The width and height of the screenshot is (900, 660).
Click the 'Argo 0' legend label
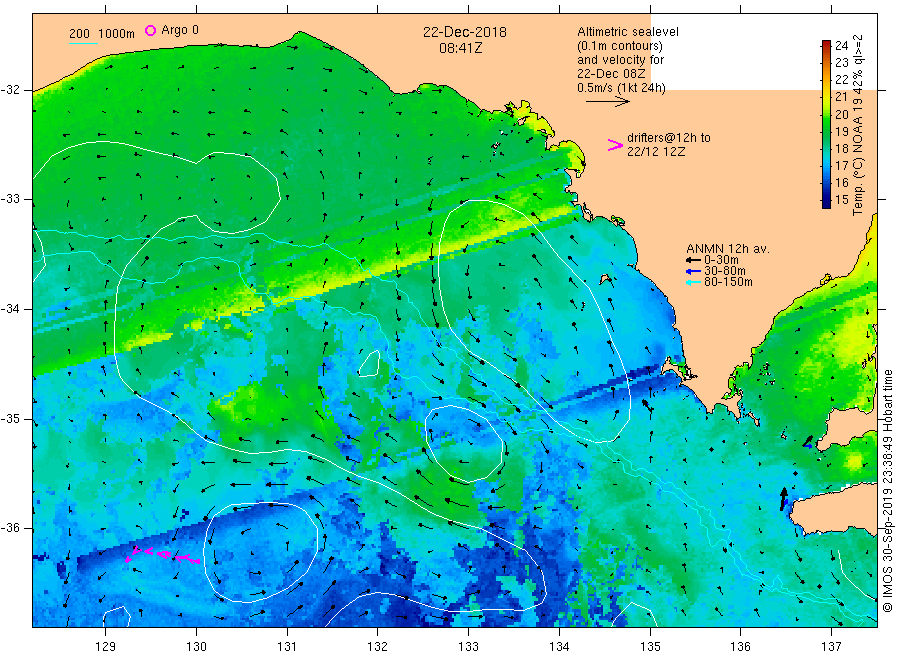[x=180, y=30]
